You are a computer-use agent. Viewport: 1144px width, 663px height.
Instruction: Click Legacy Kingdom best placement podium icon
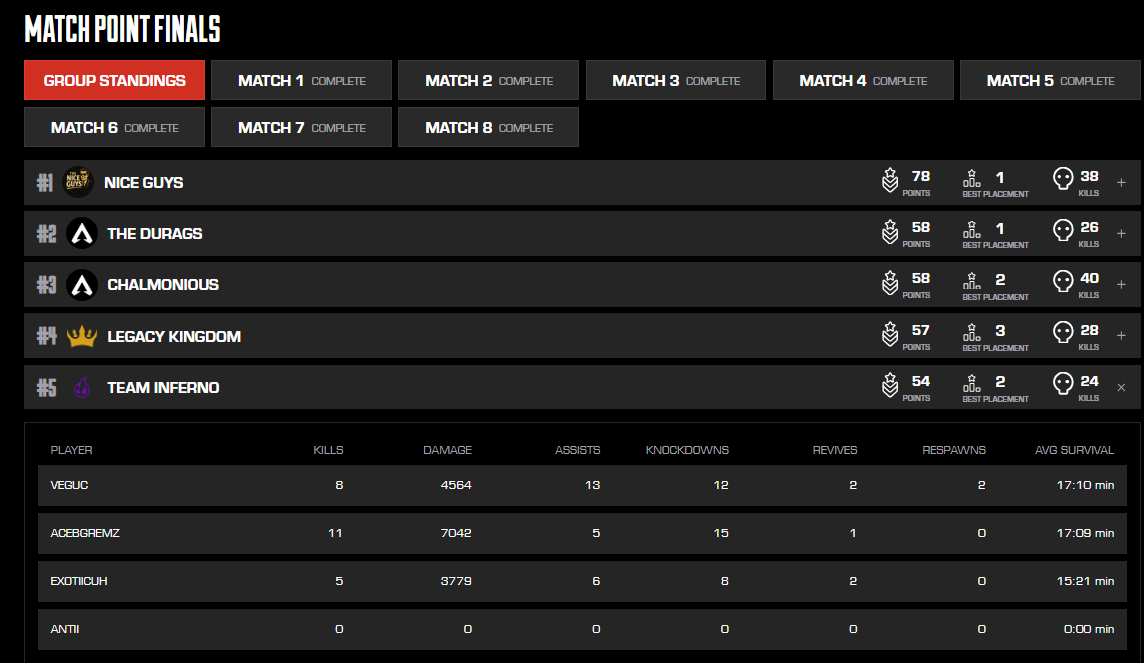tap(972, 332)
